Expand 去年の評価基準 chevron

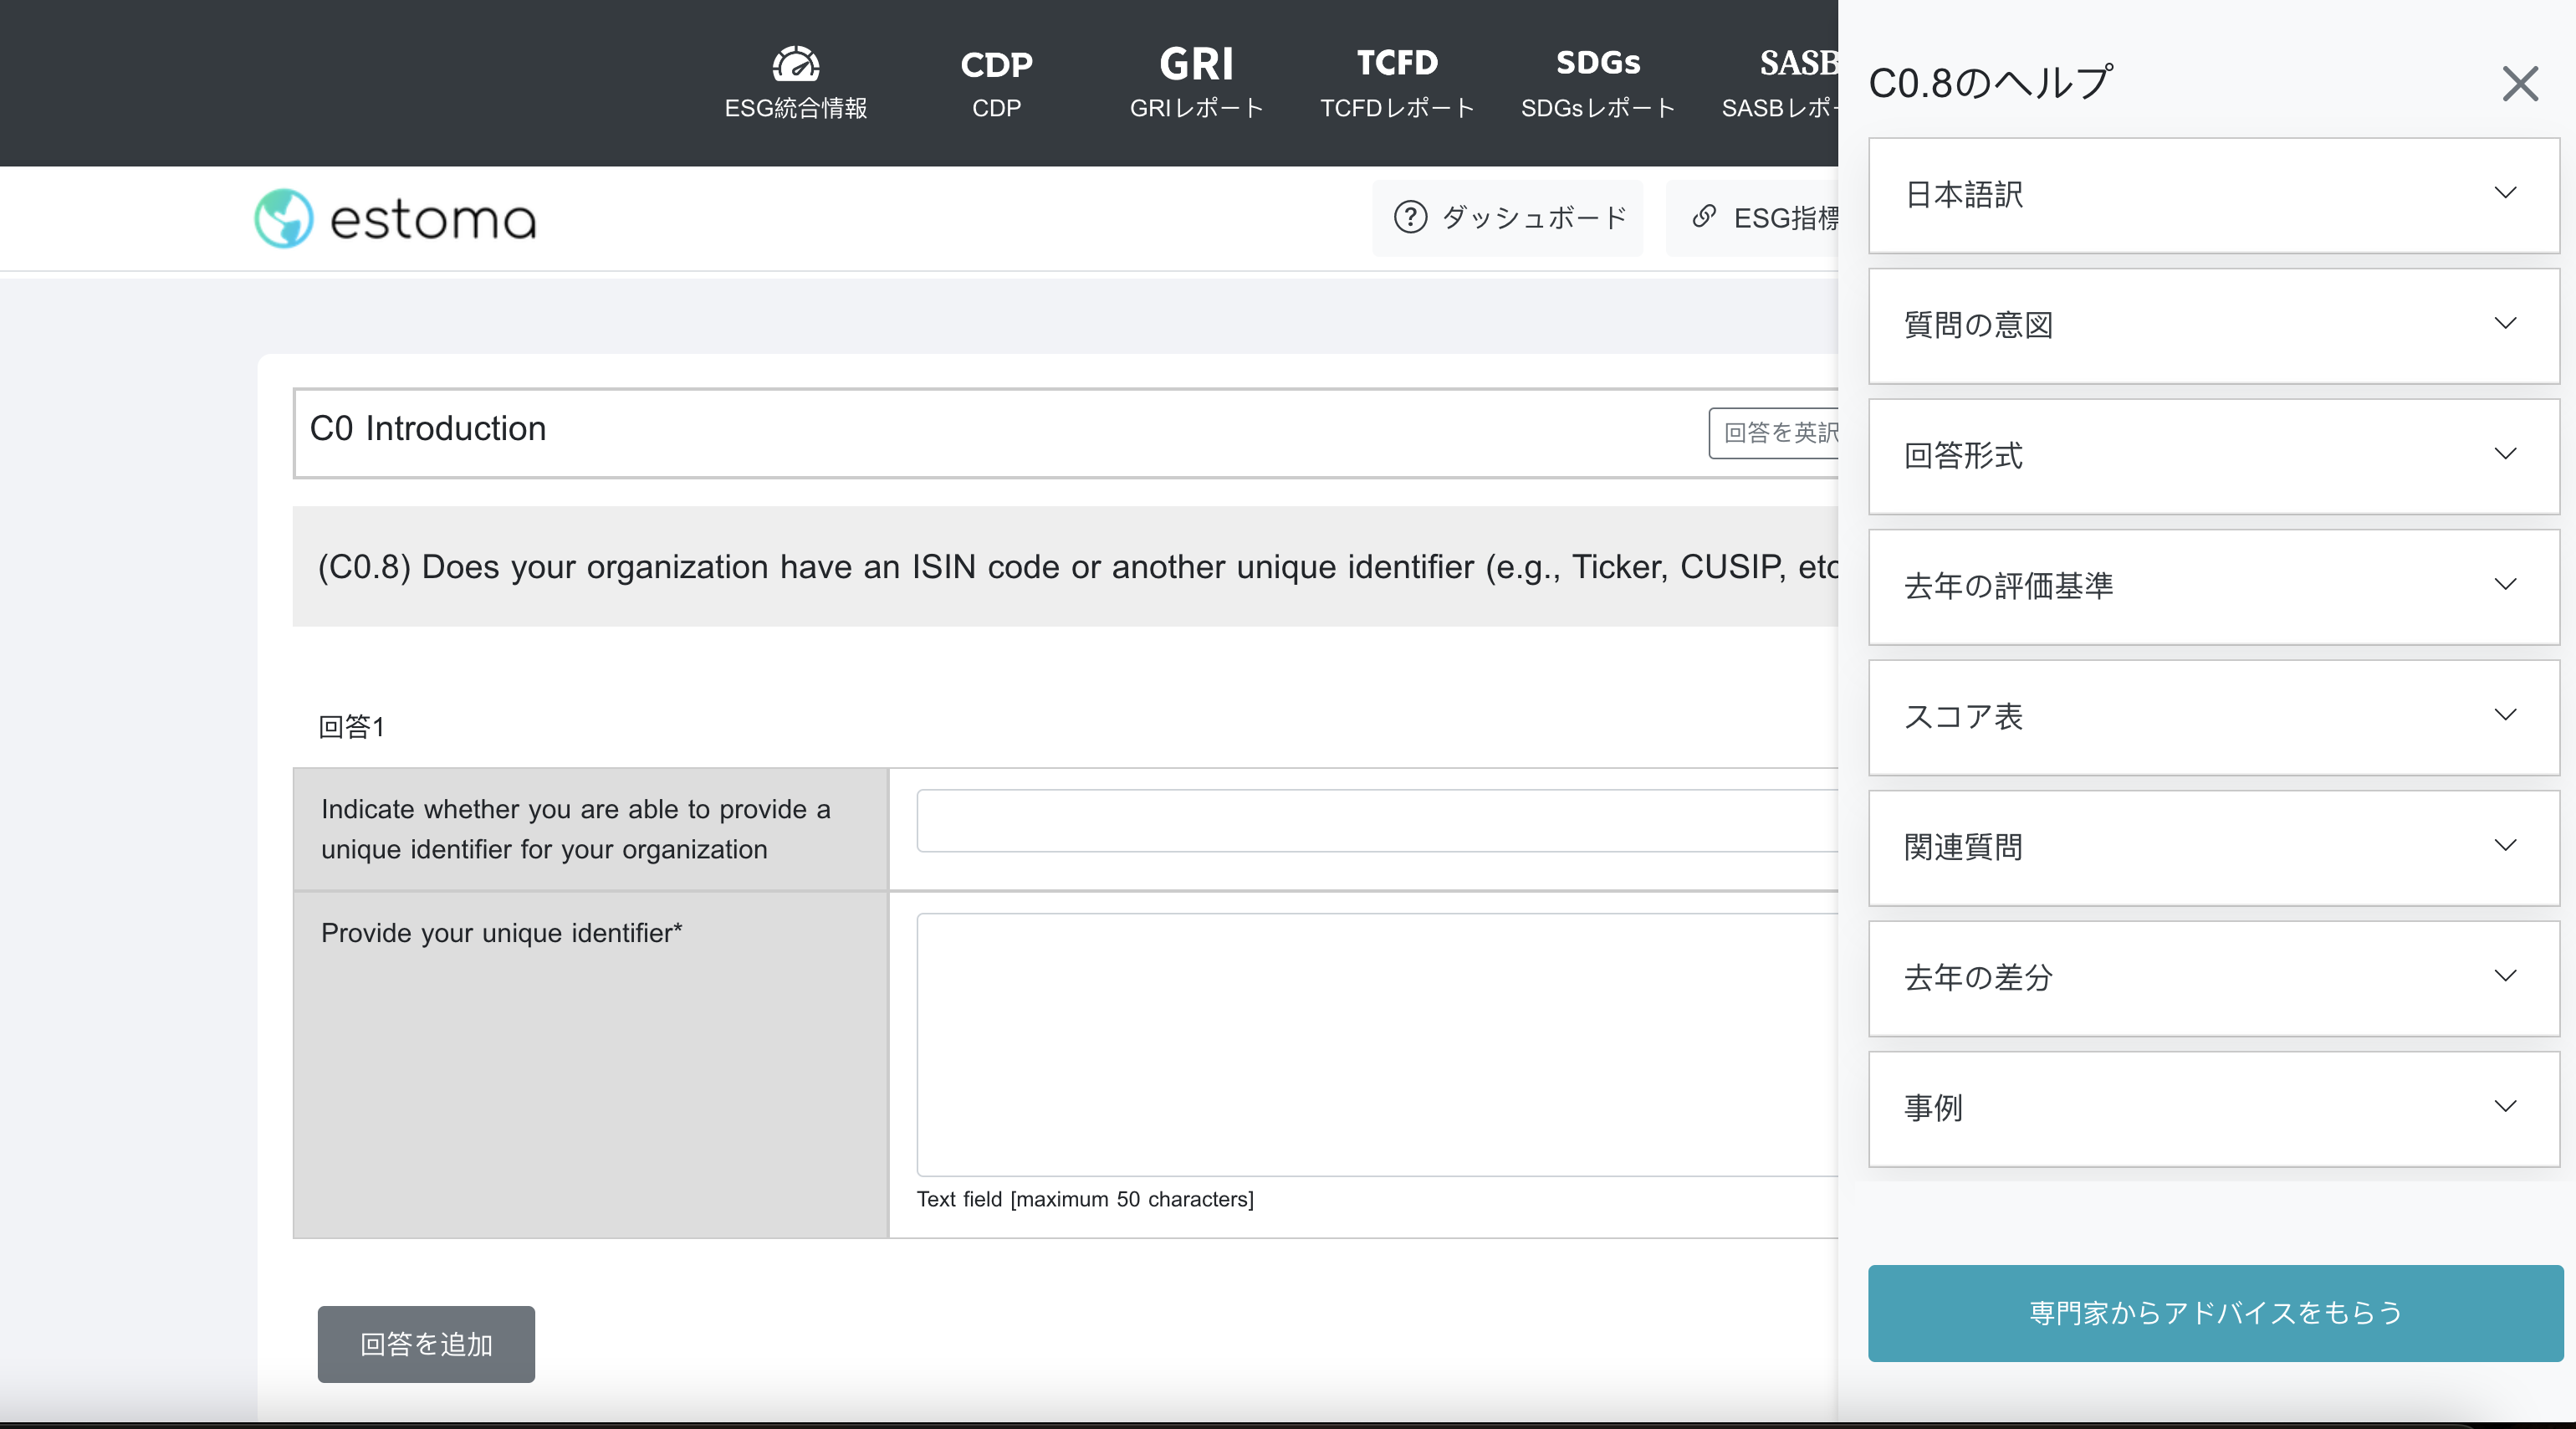coord(2504,585)
